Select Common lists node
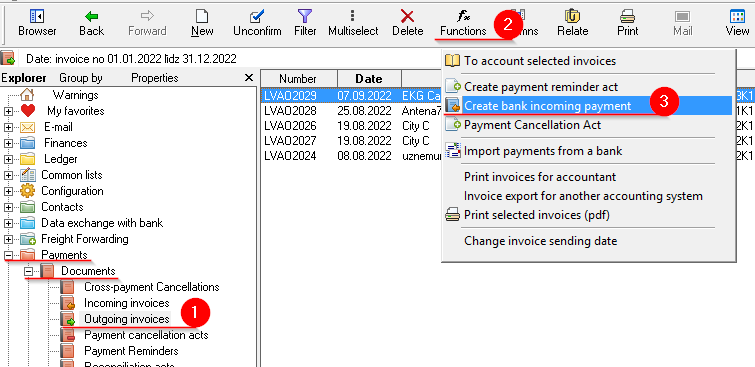The width and height of the screenshot is (755, 367). (72, 175)
